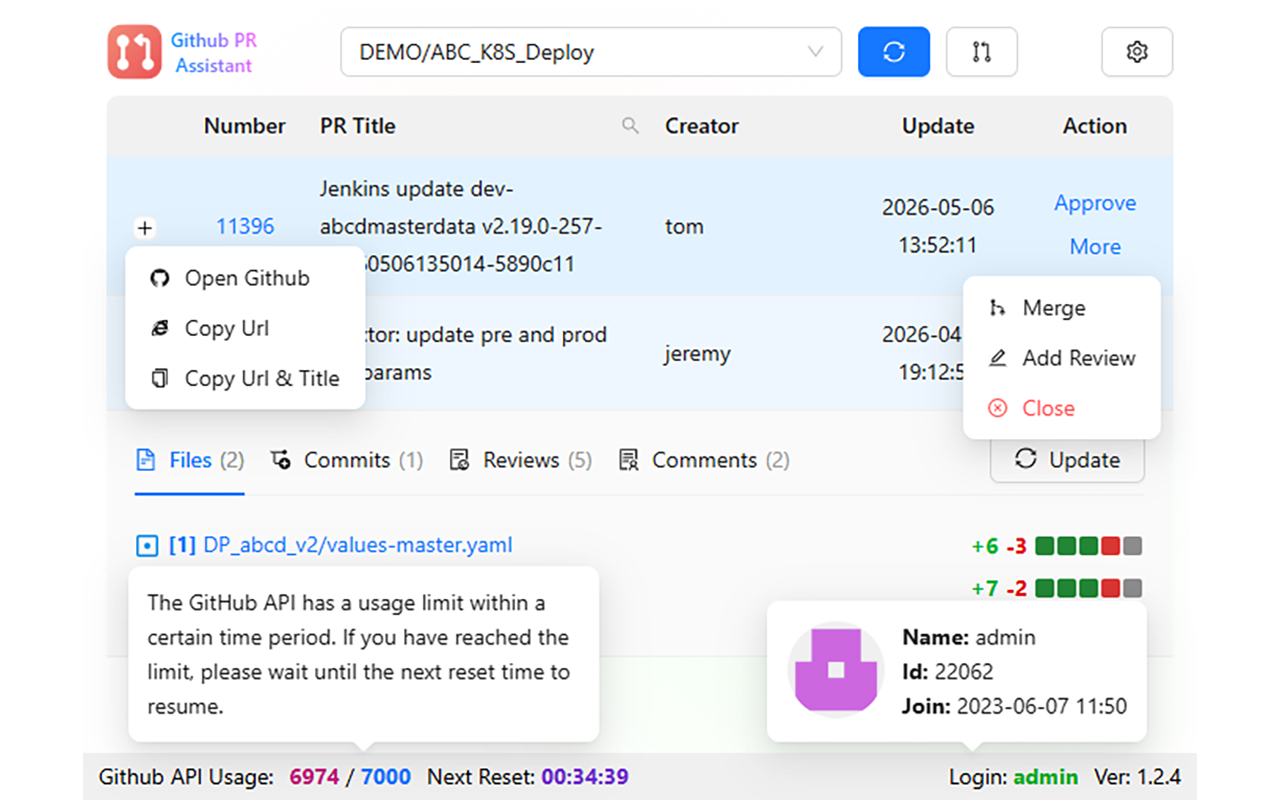
Task: Switch to the Reviews tab
Action: (521, 460)
